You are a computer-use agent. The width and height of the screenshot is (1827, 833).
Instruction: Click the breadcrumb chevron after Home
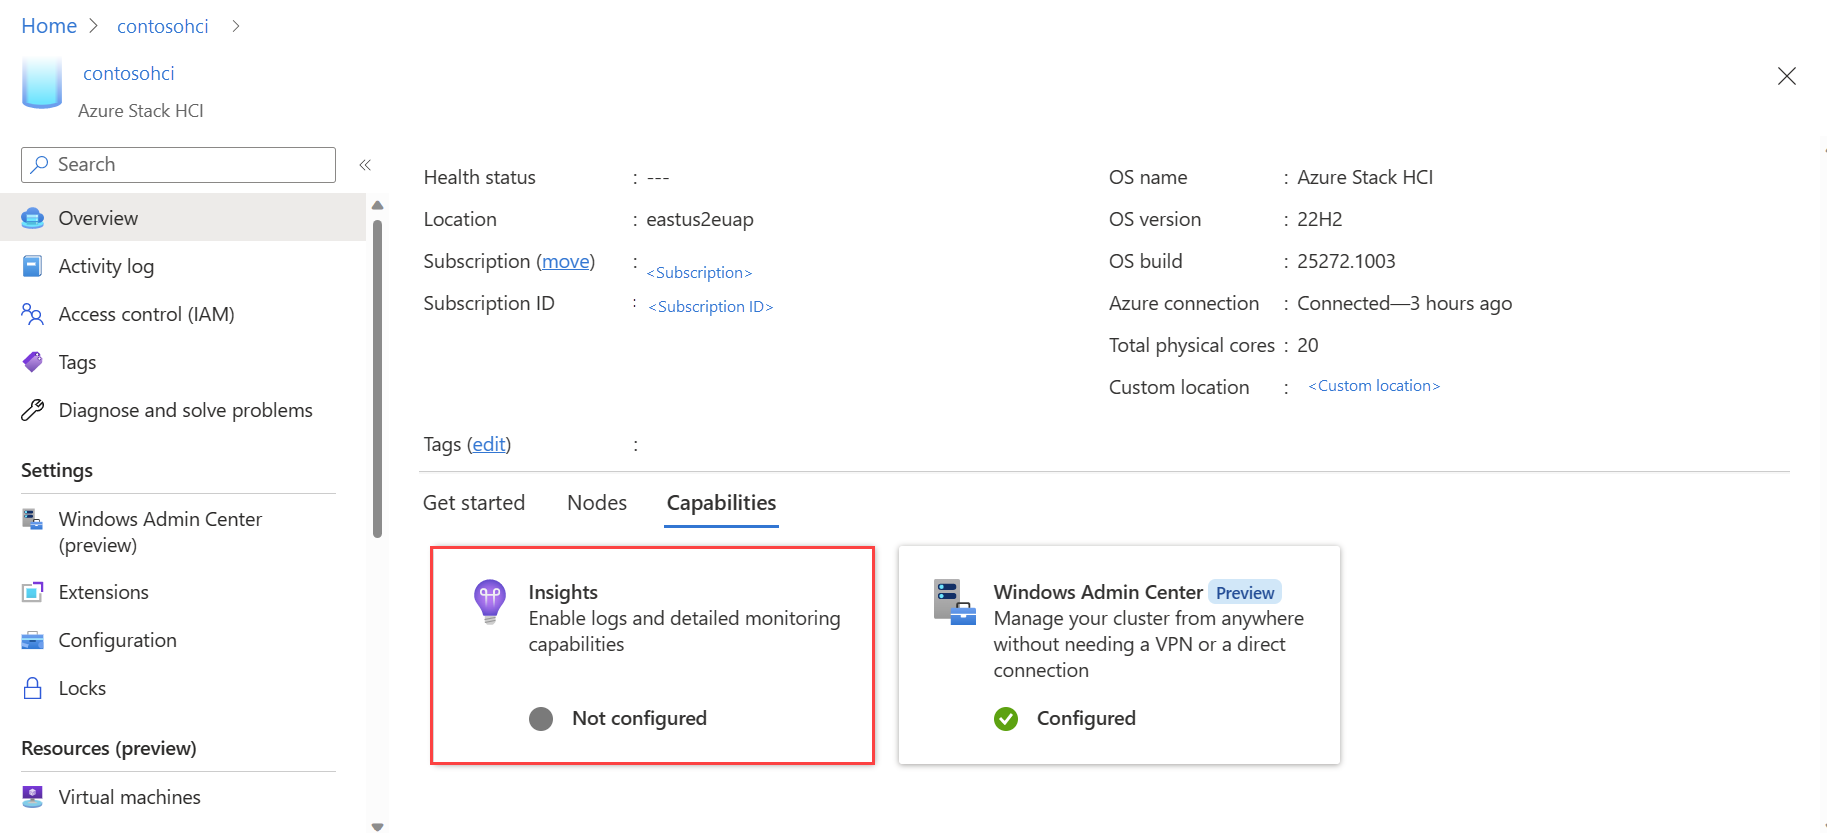94,26
